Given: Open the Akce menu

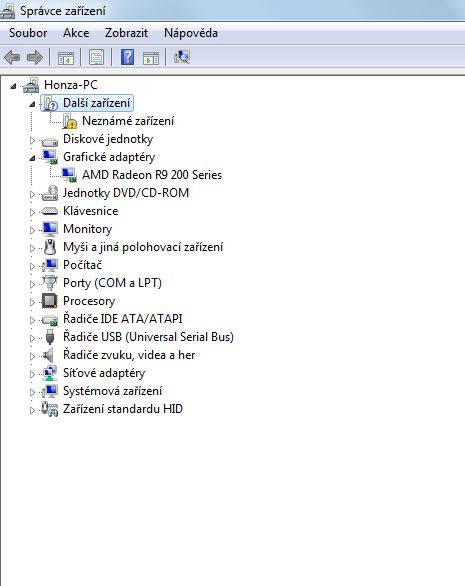Looking at the screenshot, I should [76, 33].
